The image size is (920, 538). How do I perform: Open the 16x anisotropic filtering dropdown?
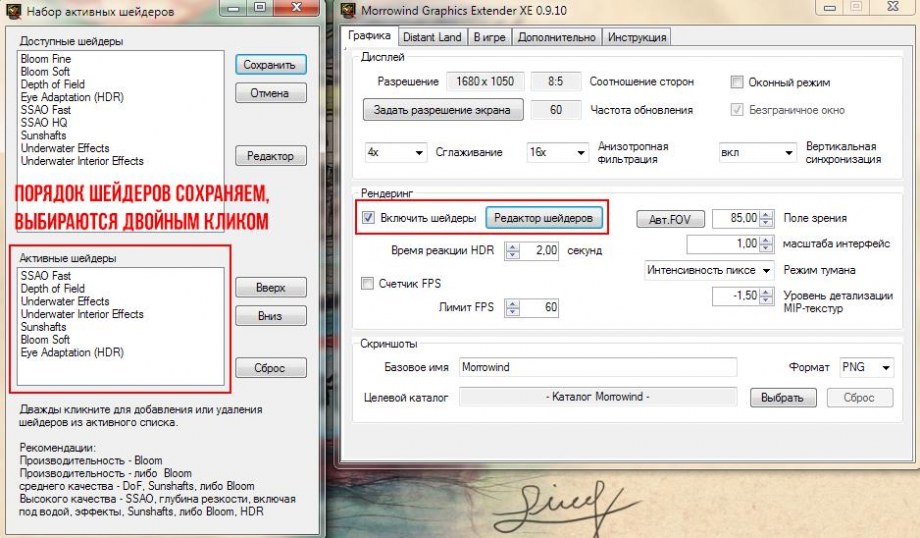click(x=557, y=153)
